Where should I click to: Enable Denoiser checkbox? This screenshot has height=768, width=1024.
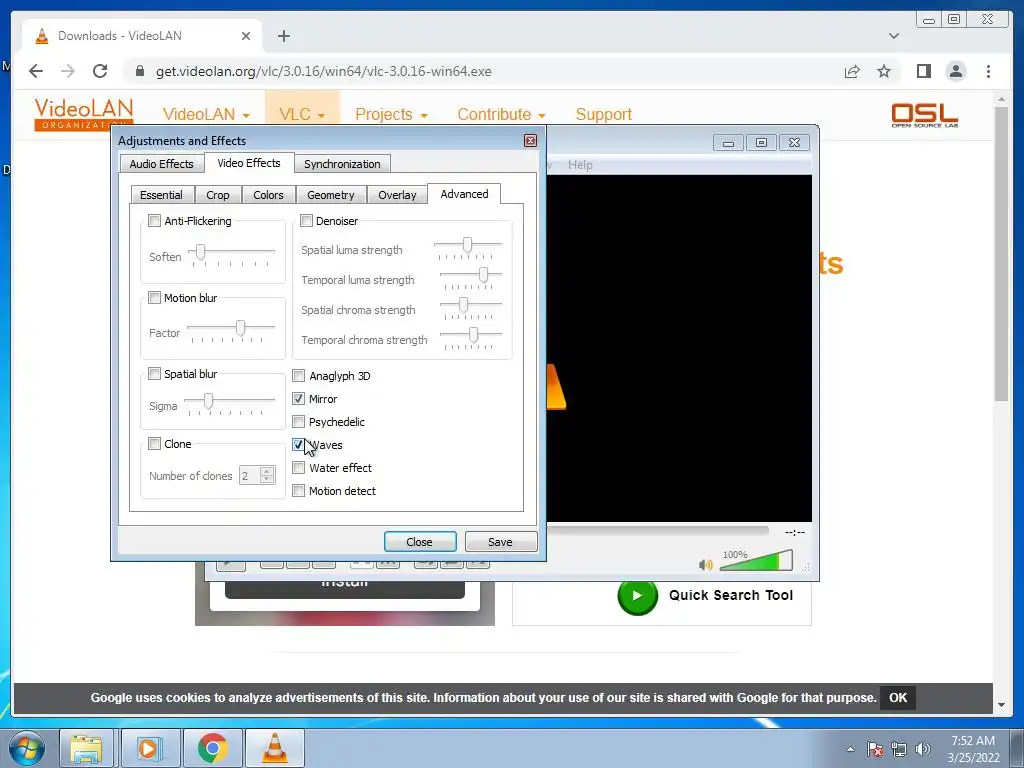[306, 221]
